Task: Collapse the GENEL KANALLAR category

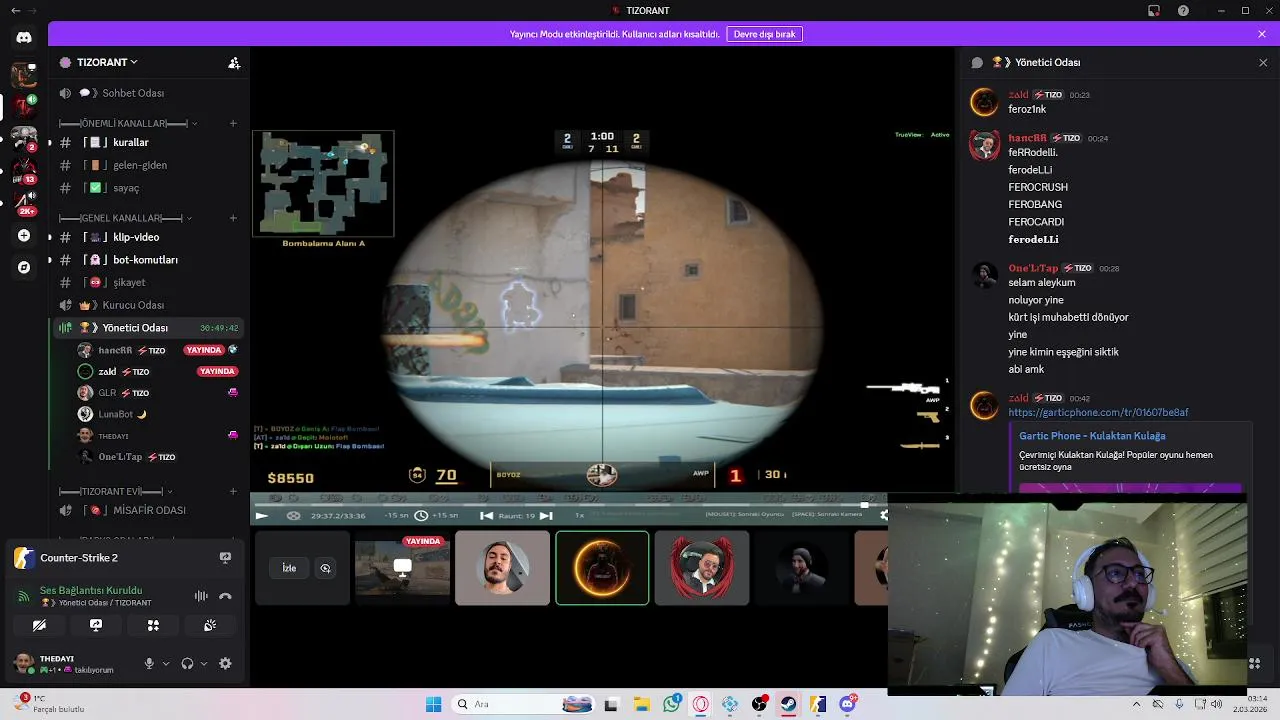Action: click(125, 218)
